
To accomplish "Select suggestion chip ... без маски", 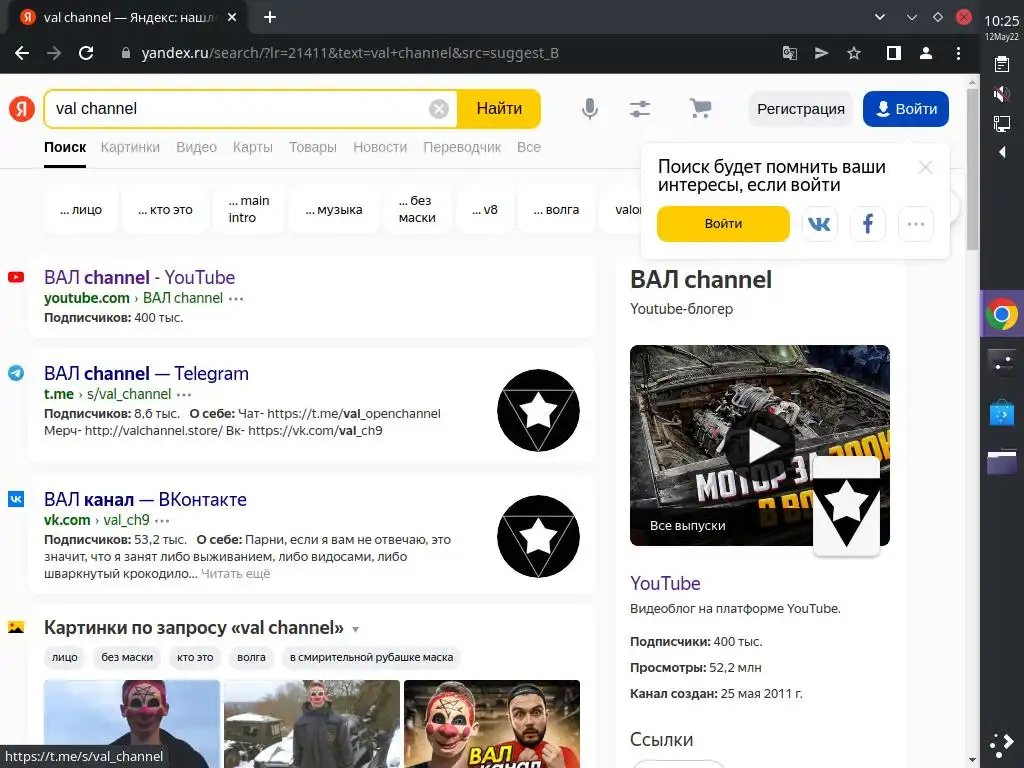I will [417, 210].
